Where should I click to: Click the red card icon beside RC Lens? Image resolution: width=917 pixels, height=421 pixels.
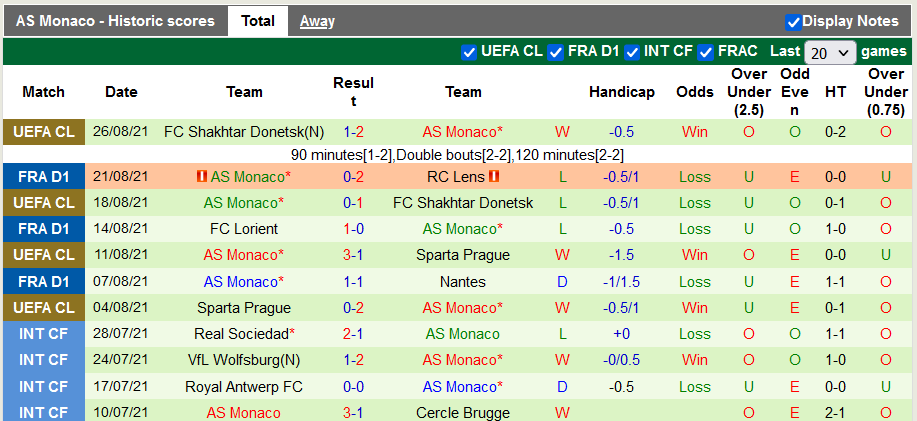click(x=494, y=177)
